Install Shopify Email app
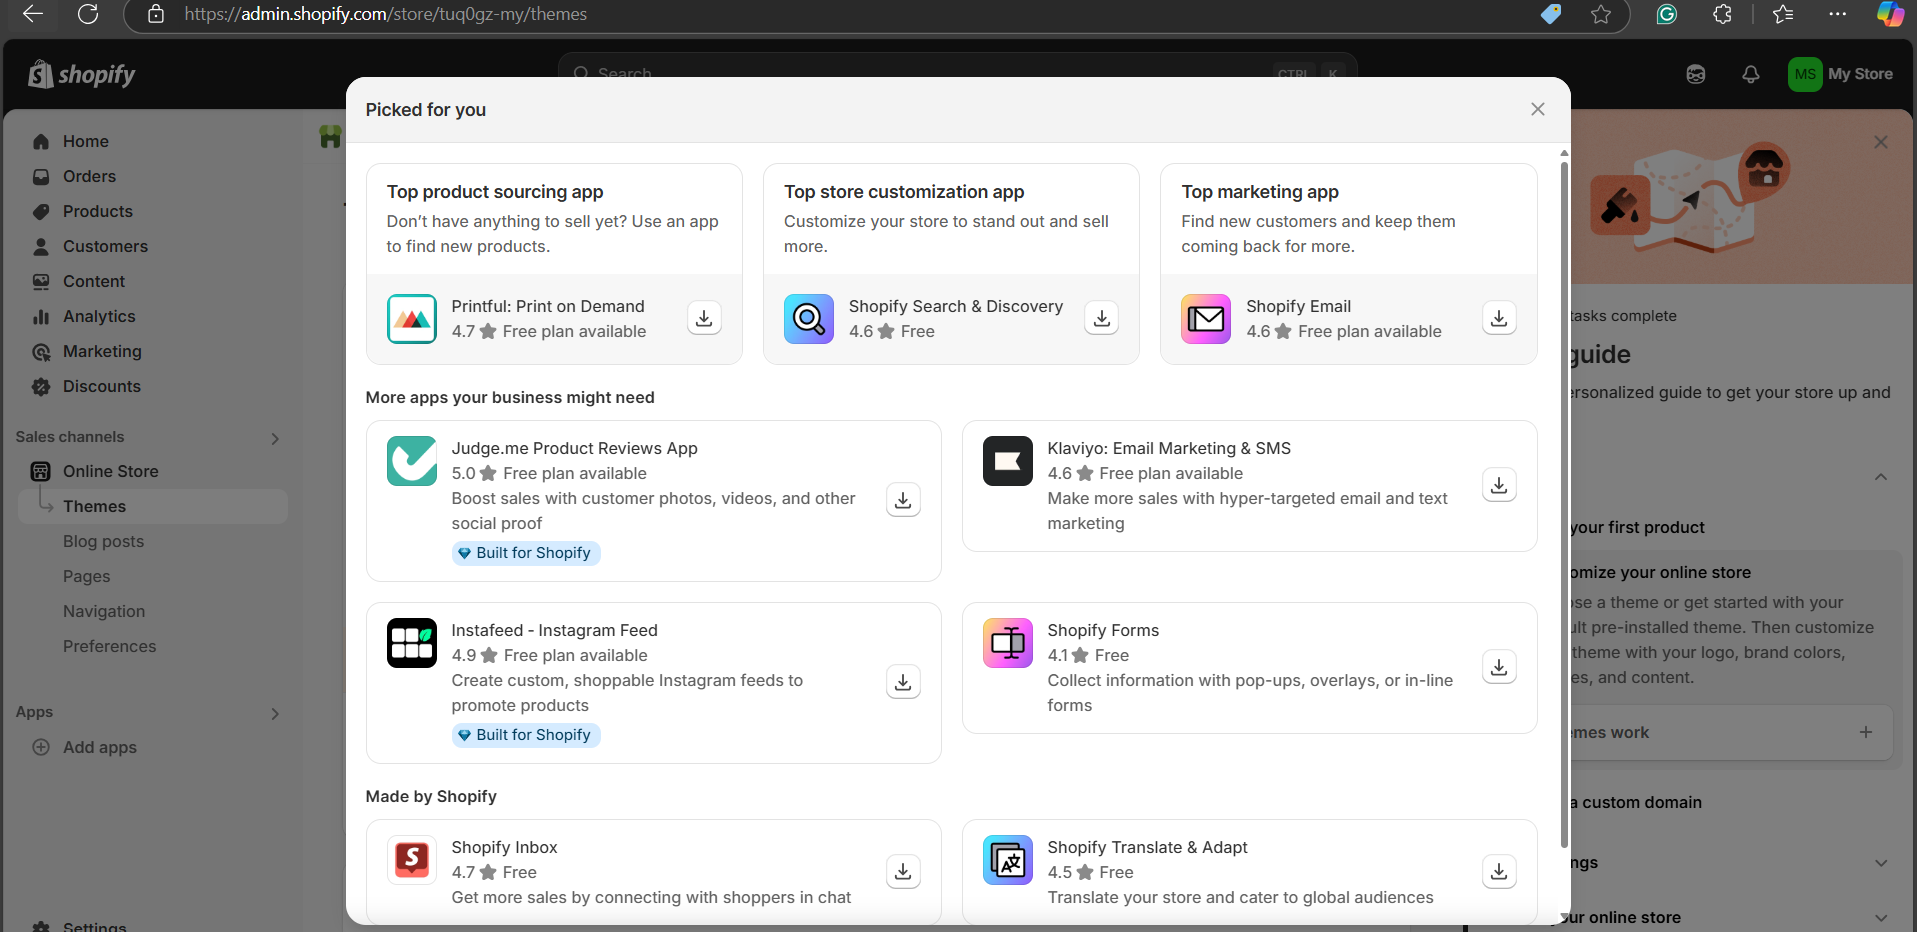The width and height of the screenshot is (1917, 932). point(1499,318)
